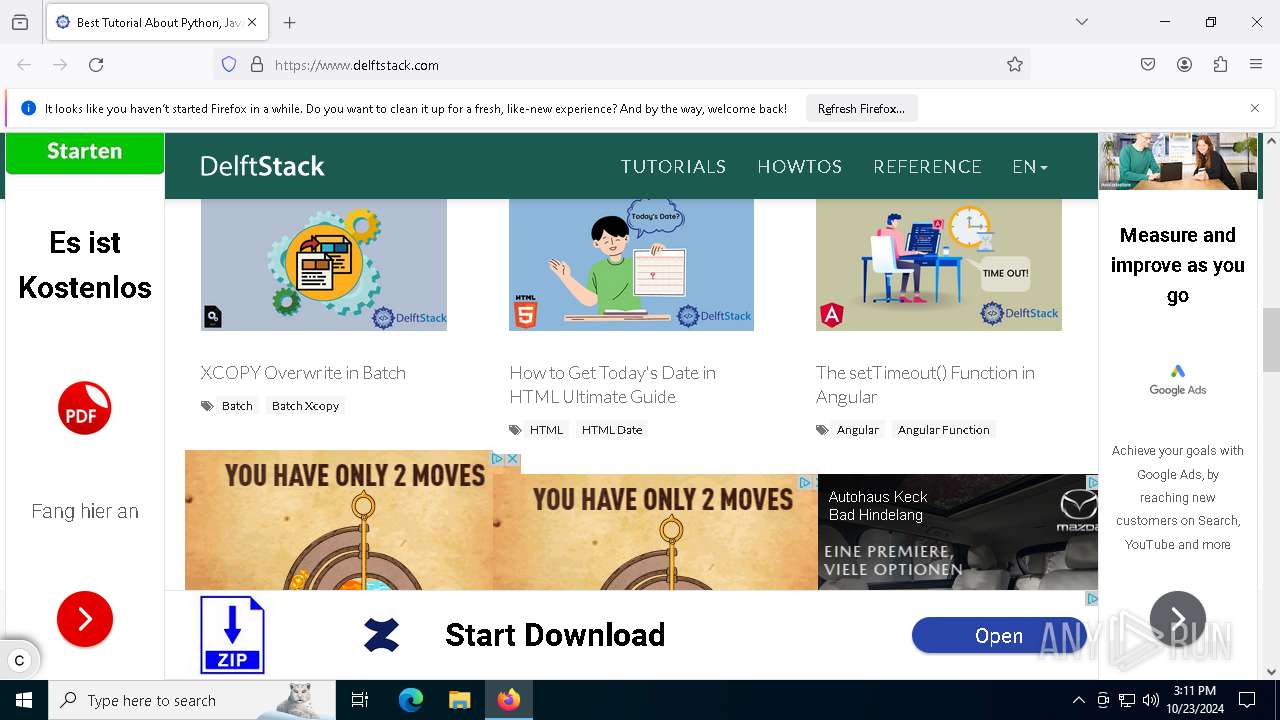Open Firefox account icon
Screen dimensions: 1280x720
(1184, 65)
